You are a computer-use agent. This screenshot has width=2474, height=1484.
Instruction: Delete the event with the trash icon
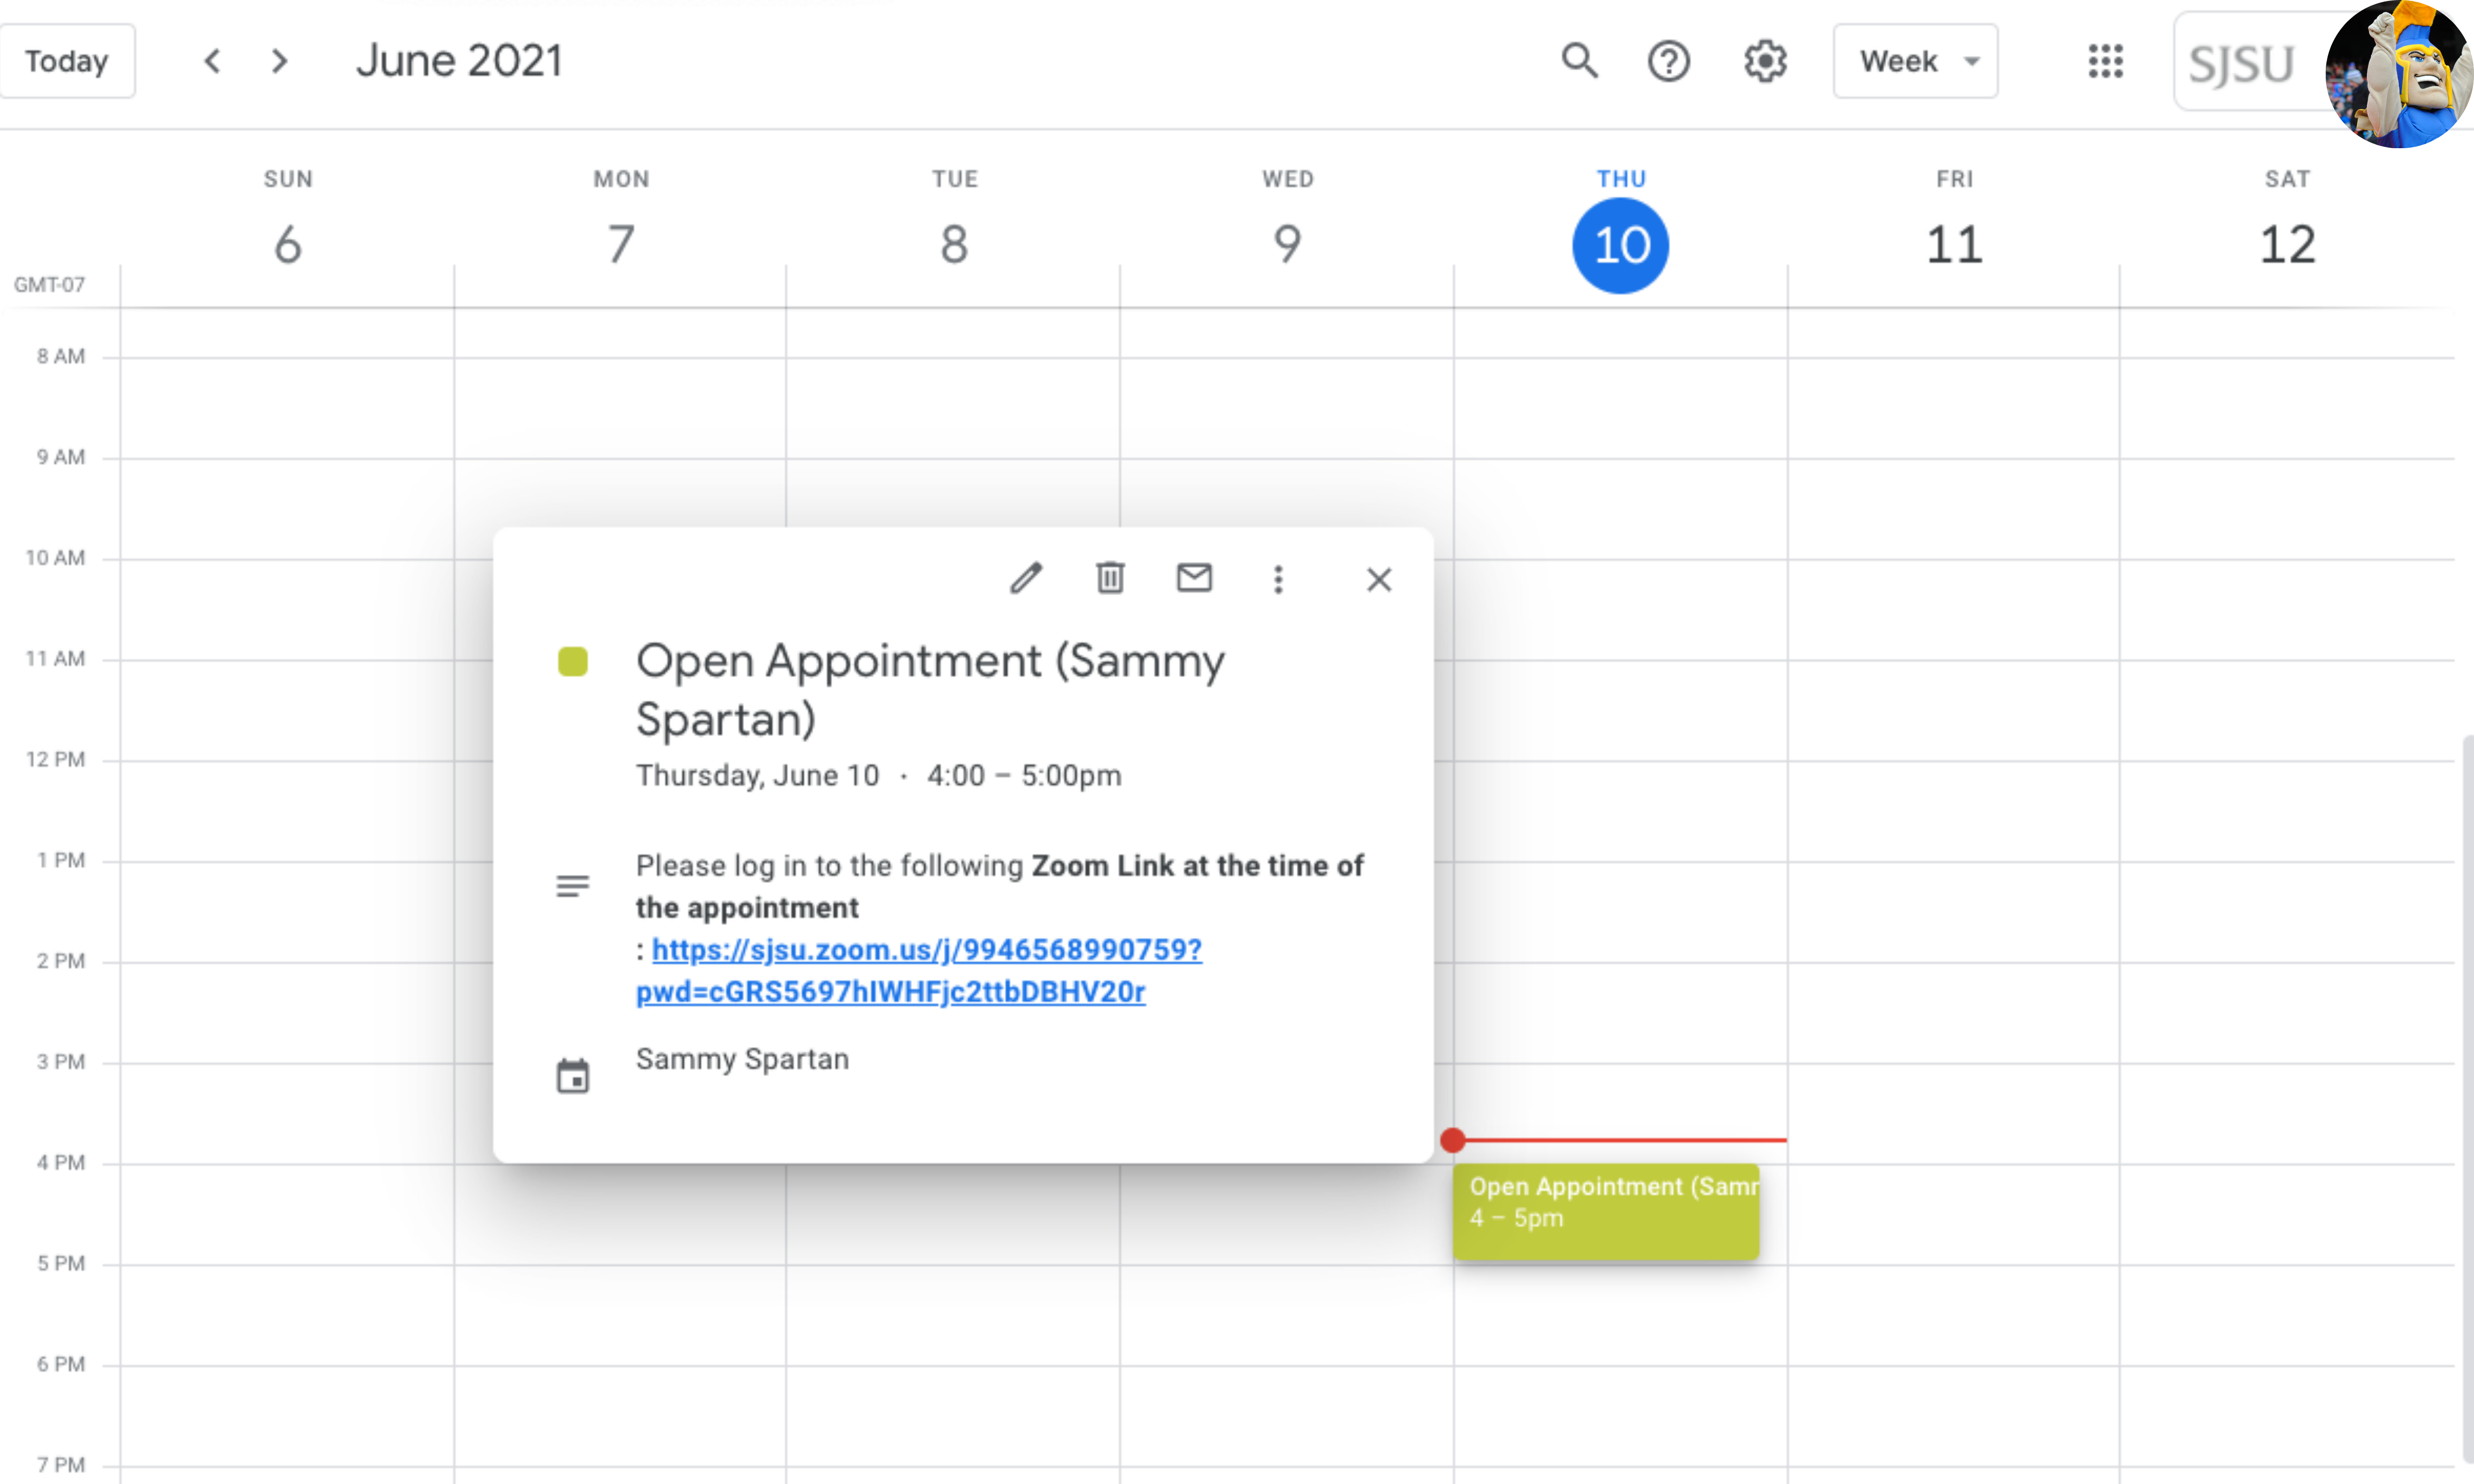point(1110,578)
